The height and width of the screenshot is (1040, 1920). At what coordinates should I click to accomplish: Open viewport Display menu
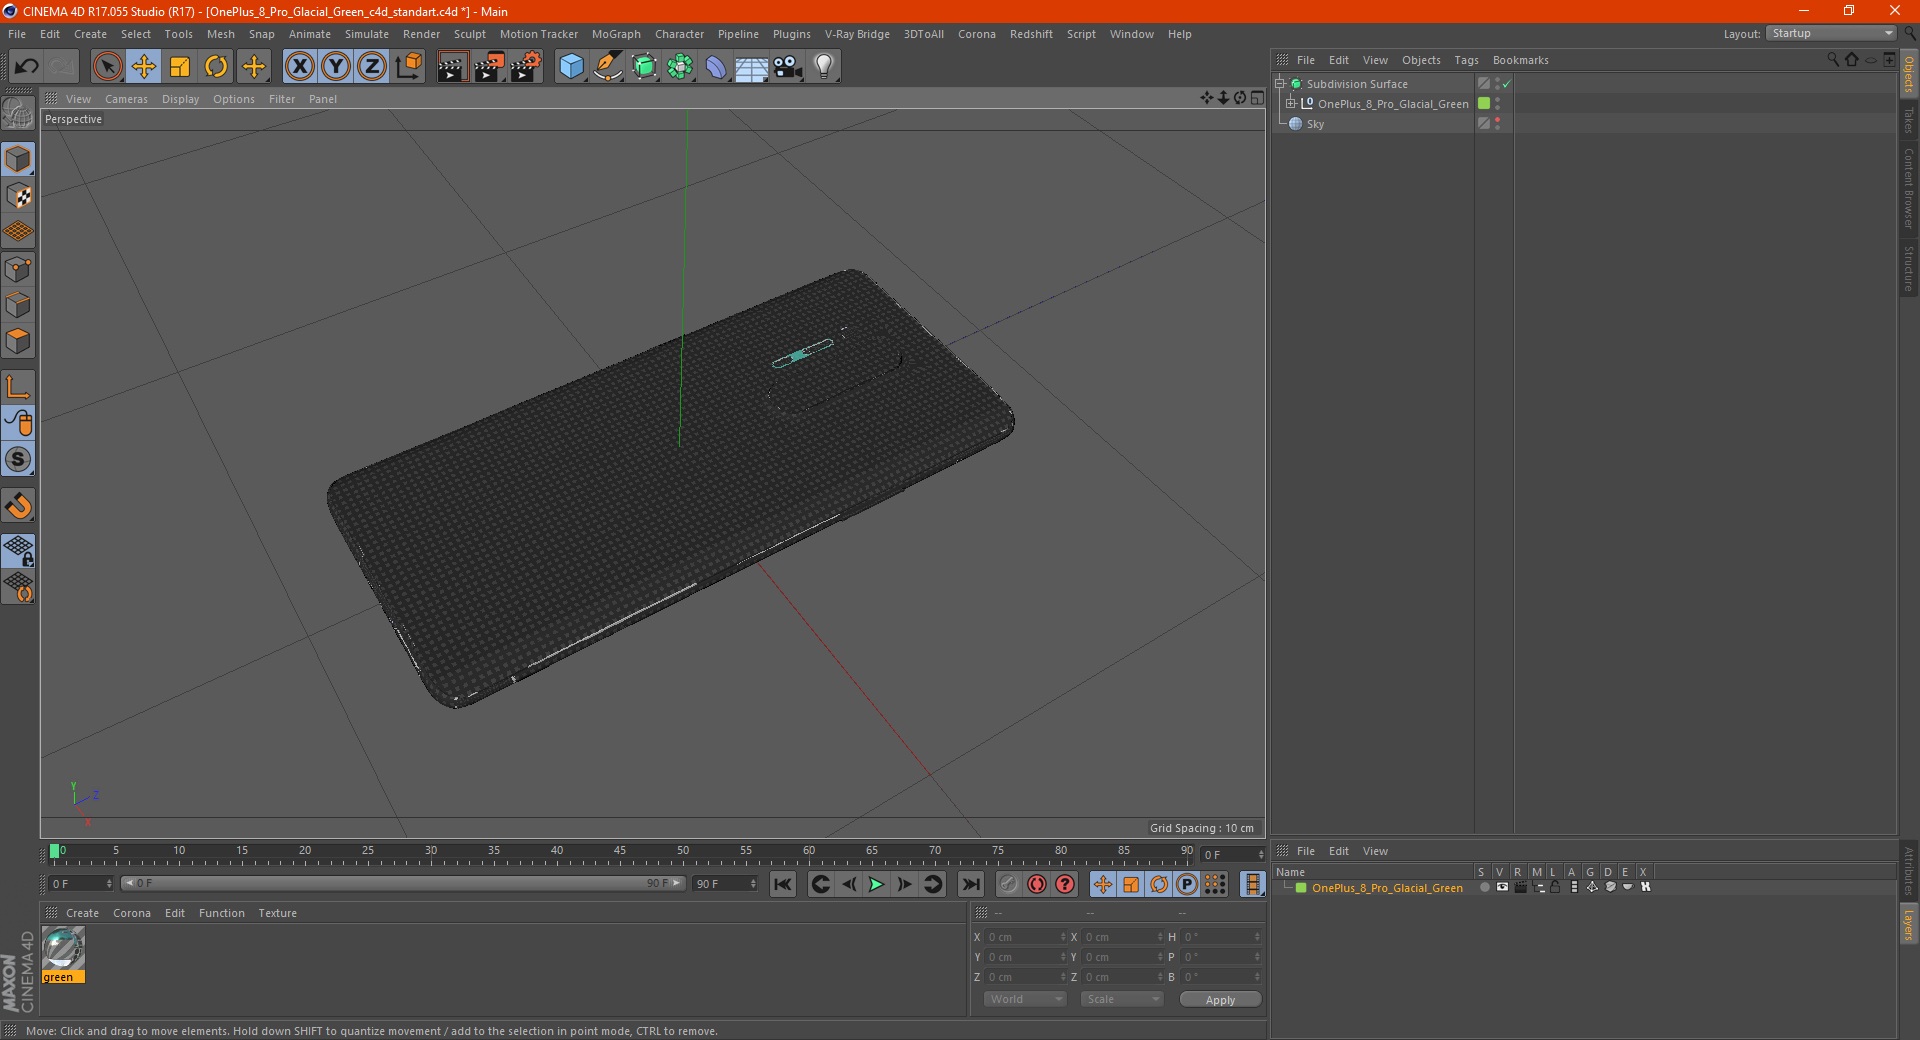pos(180,99)
